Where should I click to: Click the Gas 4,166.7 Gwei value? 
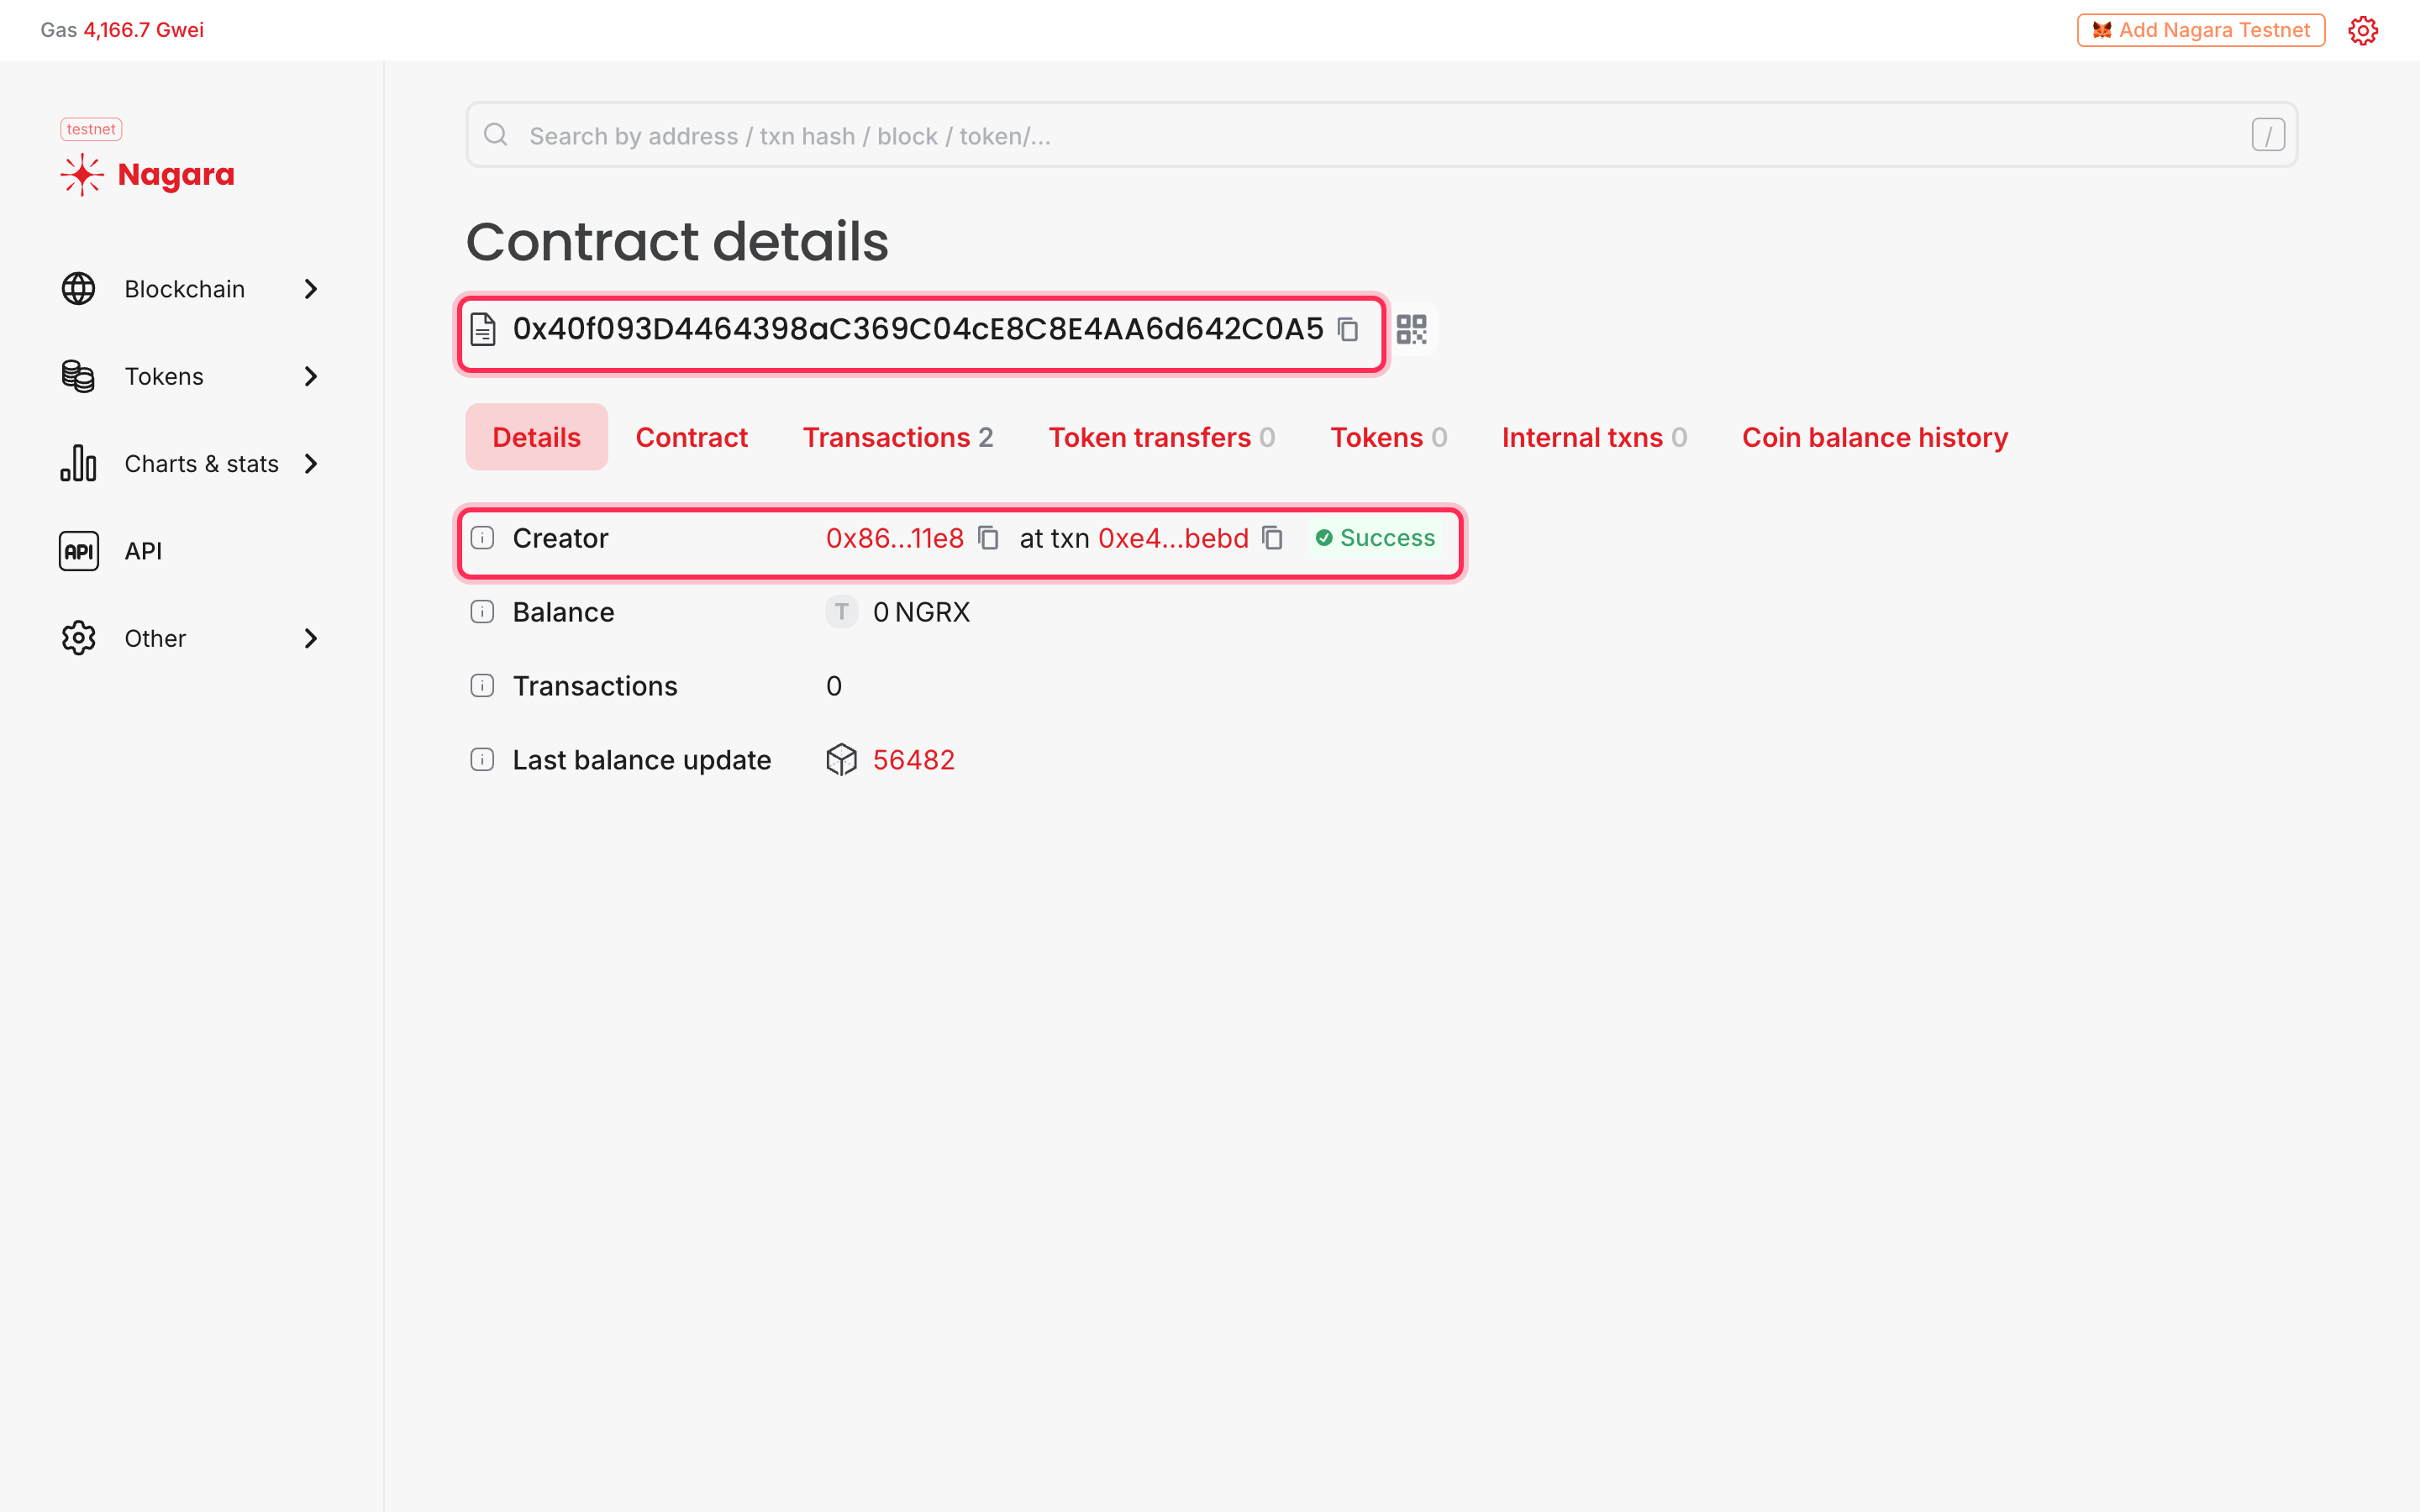pos(144,30)
